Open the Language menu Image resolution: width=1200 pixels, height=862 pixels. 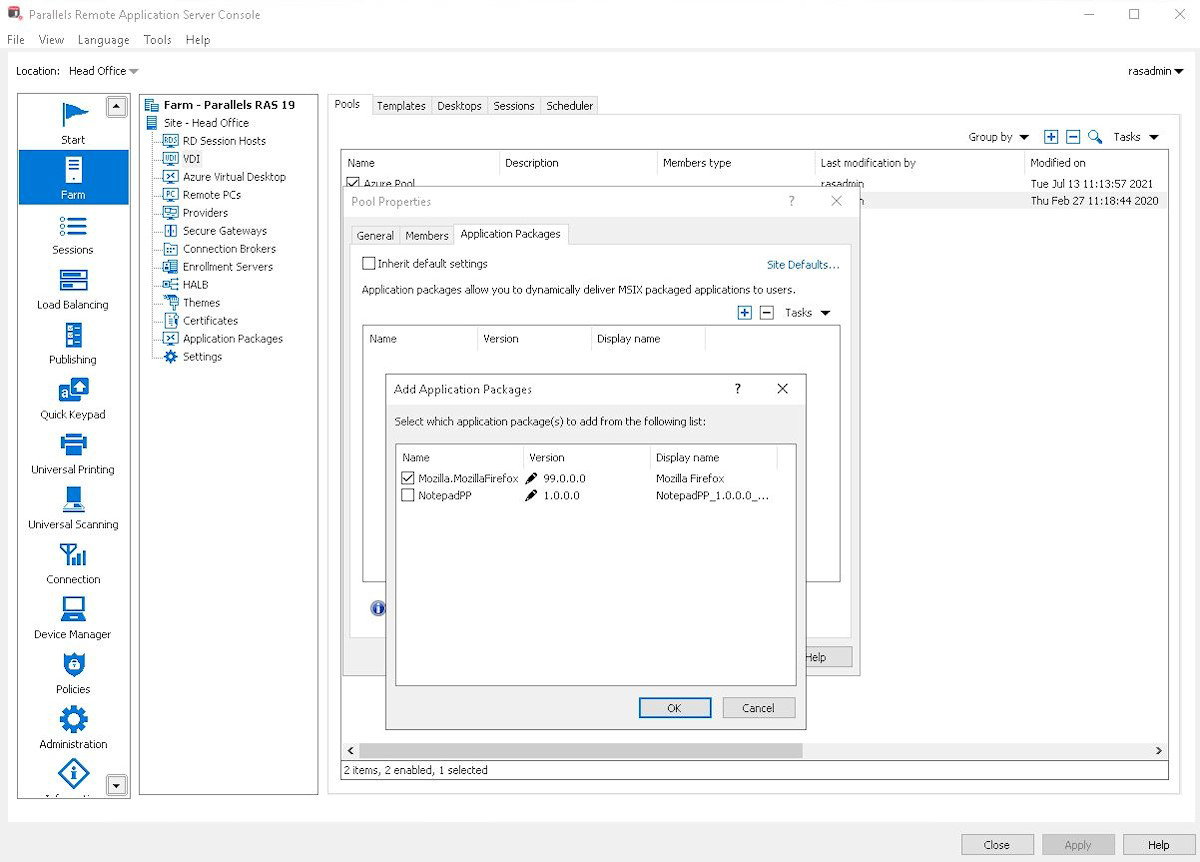coord(104,40)
